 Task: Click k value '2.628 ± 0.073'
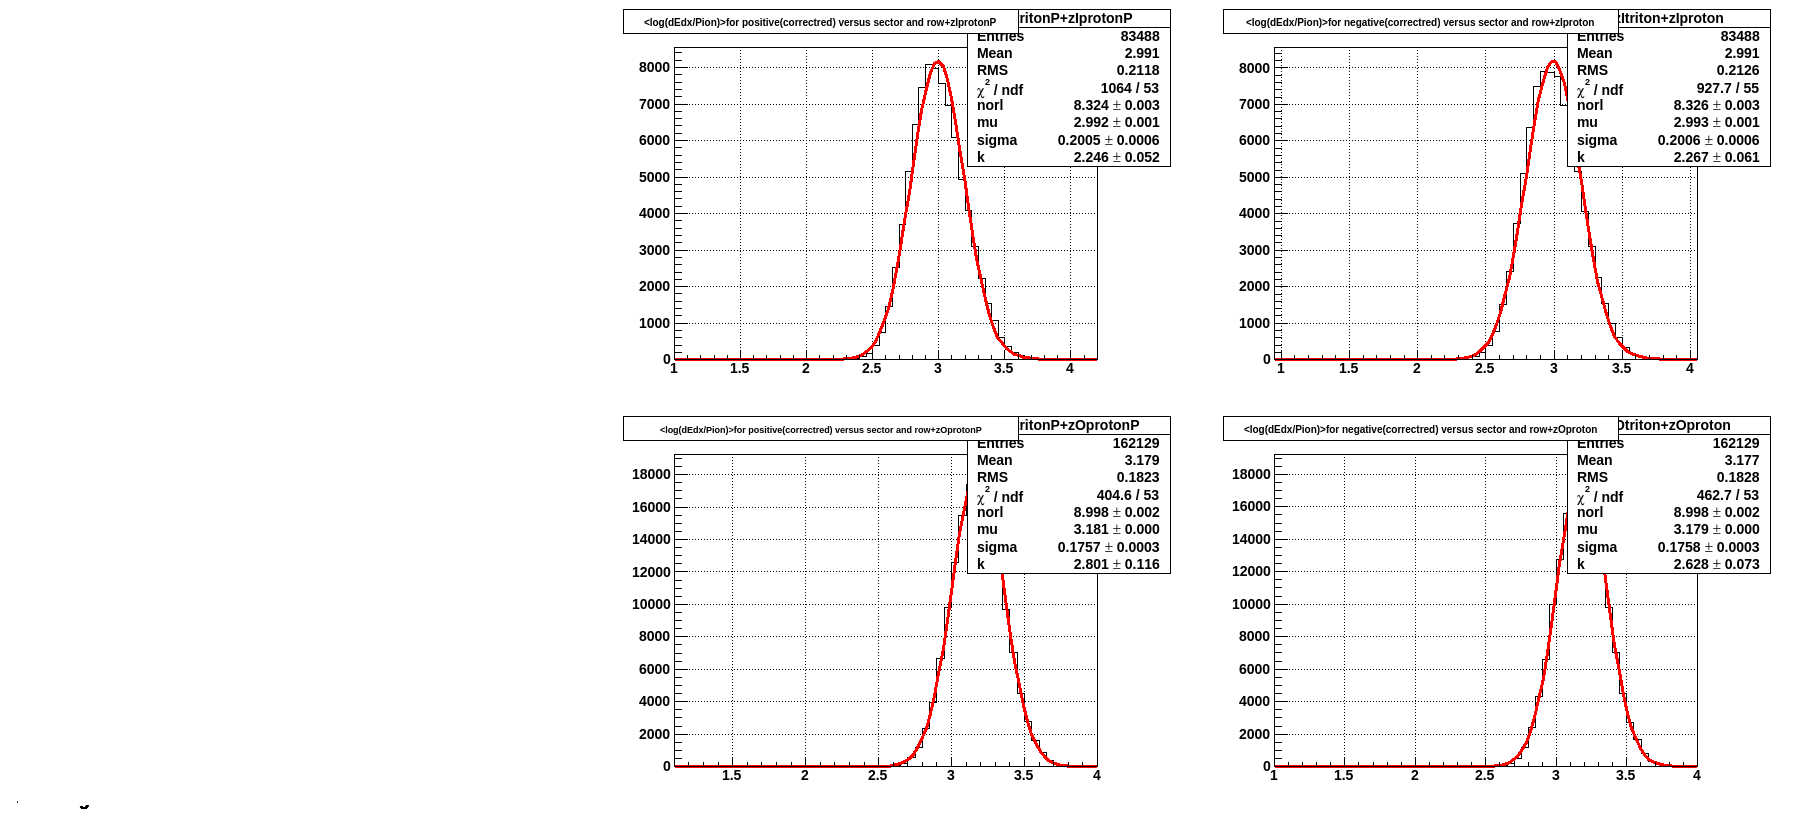[1716, 564]
